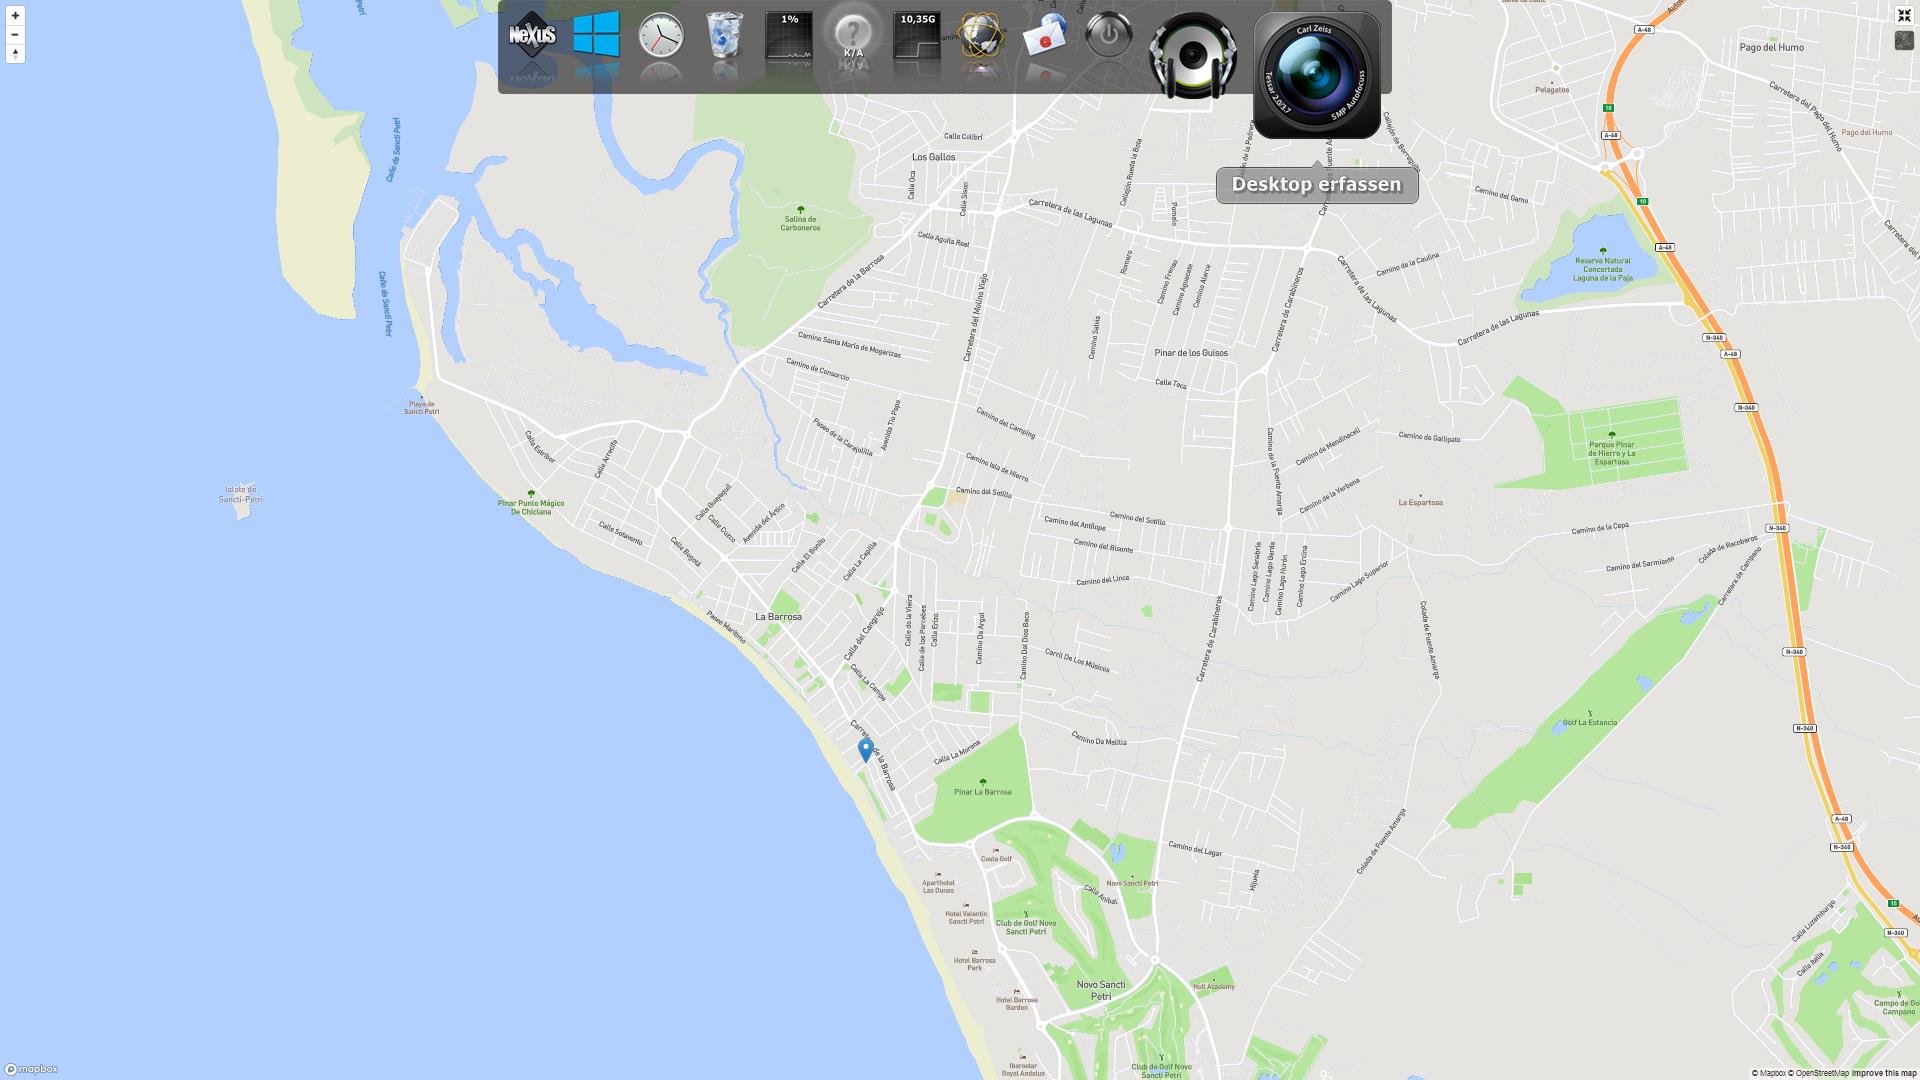This screenshot has height=1080, width=1920.
Task: Open the headphones speaker audio icon
Action: (1193, 55)
